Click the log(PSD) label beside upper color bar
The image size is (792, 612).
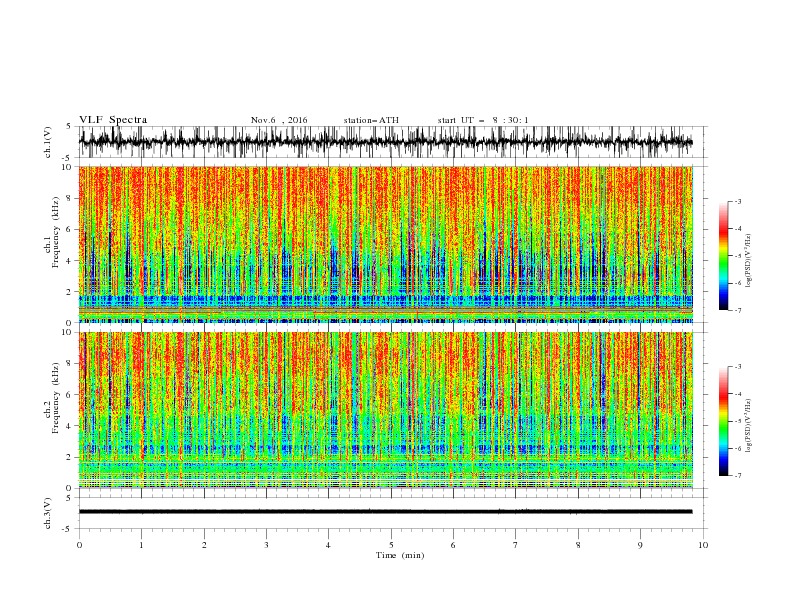(x=748, y=261)
